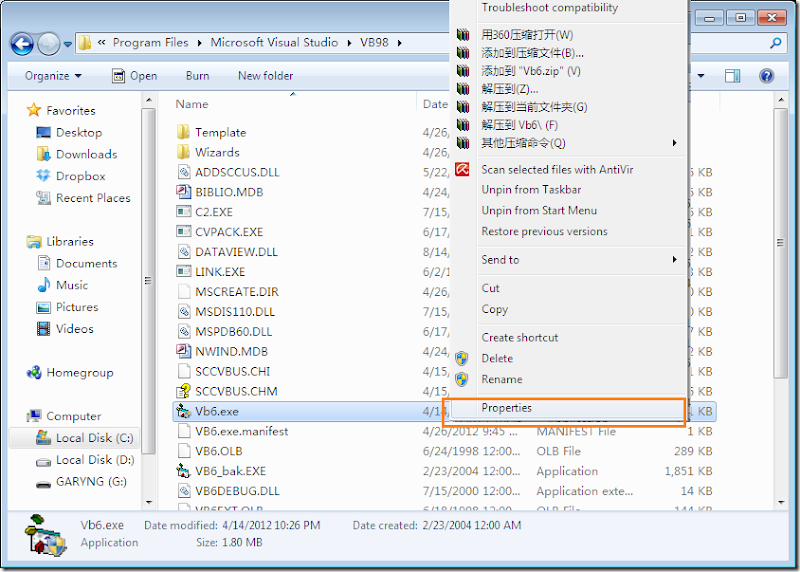This screenshot has height=572, width=800.
Task: Open the Organize dropdown menu
Action: pos(53,76)
